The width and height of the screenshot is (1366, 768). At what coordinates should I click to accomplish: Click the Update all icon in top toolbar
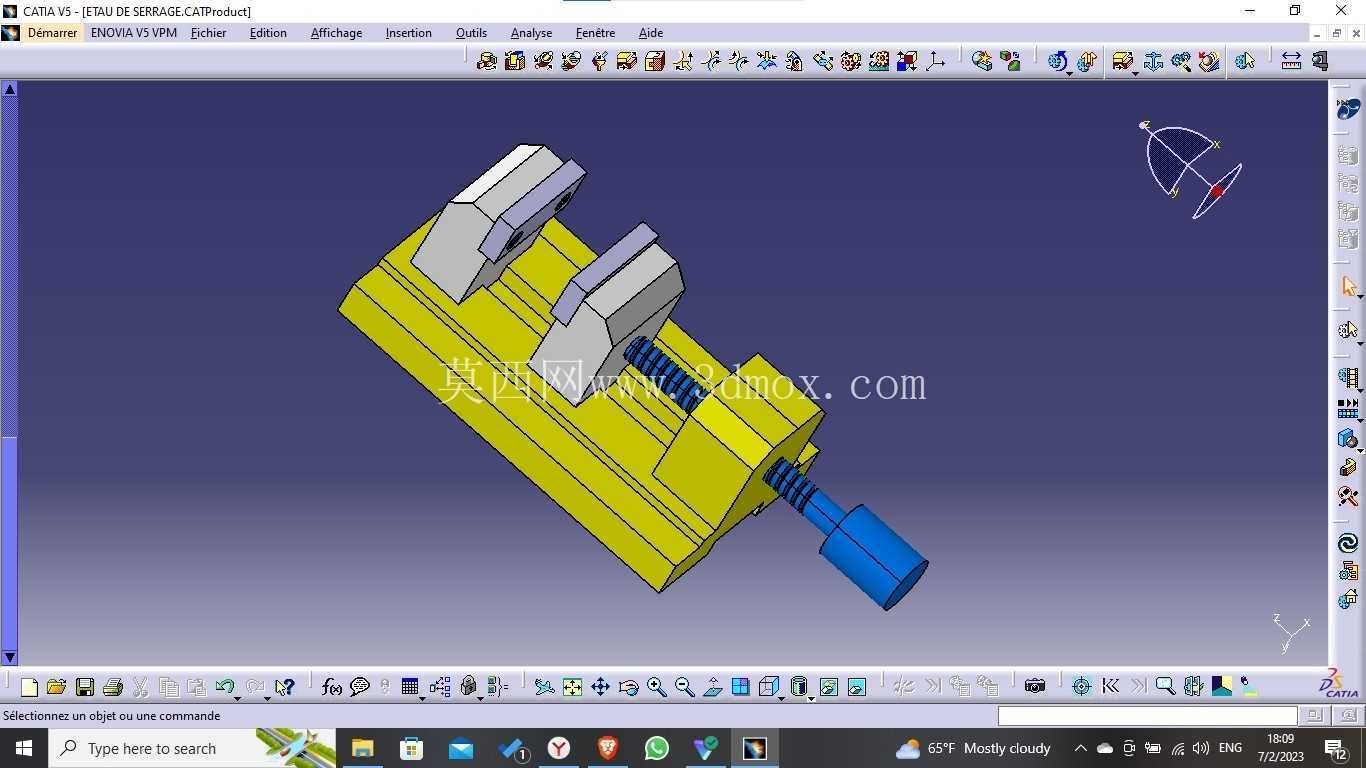pyautogui.click(x=1057, y=61)
